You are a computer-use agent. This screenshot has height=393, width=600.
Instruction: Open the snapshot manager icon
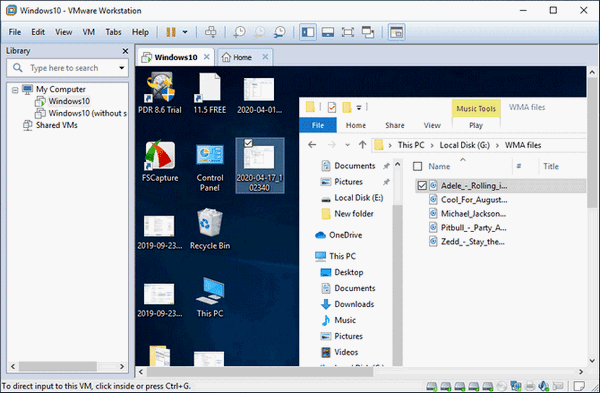(x=280, y=32)
